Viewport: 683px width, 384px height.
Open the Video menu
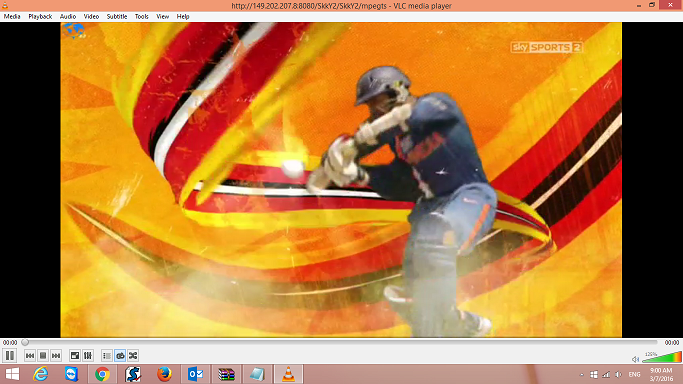coord(91,17)
